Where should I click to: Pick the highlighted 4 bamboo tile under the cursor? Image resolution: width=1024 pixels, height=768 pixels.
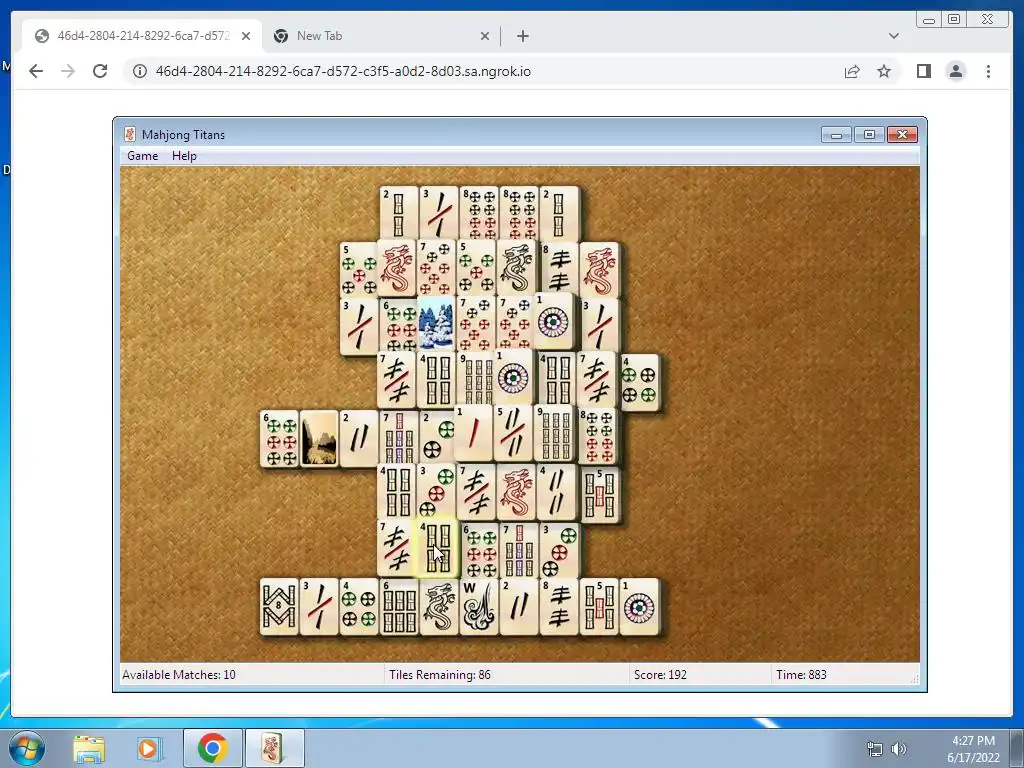[437, 548]
